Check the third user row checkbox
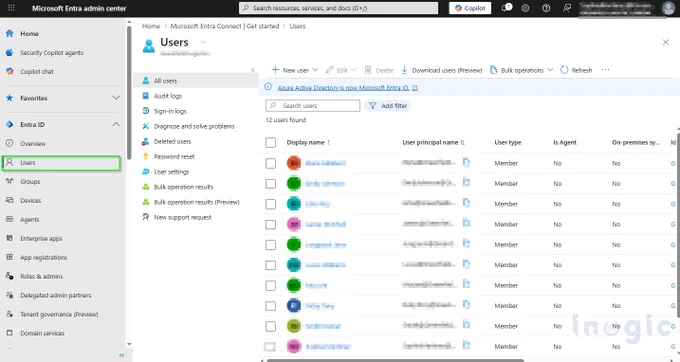680x362 pixels. [271, 204]
